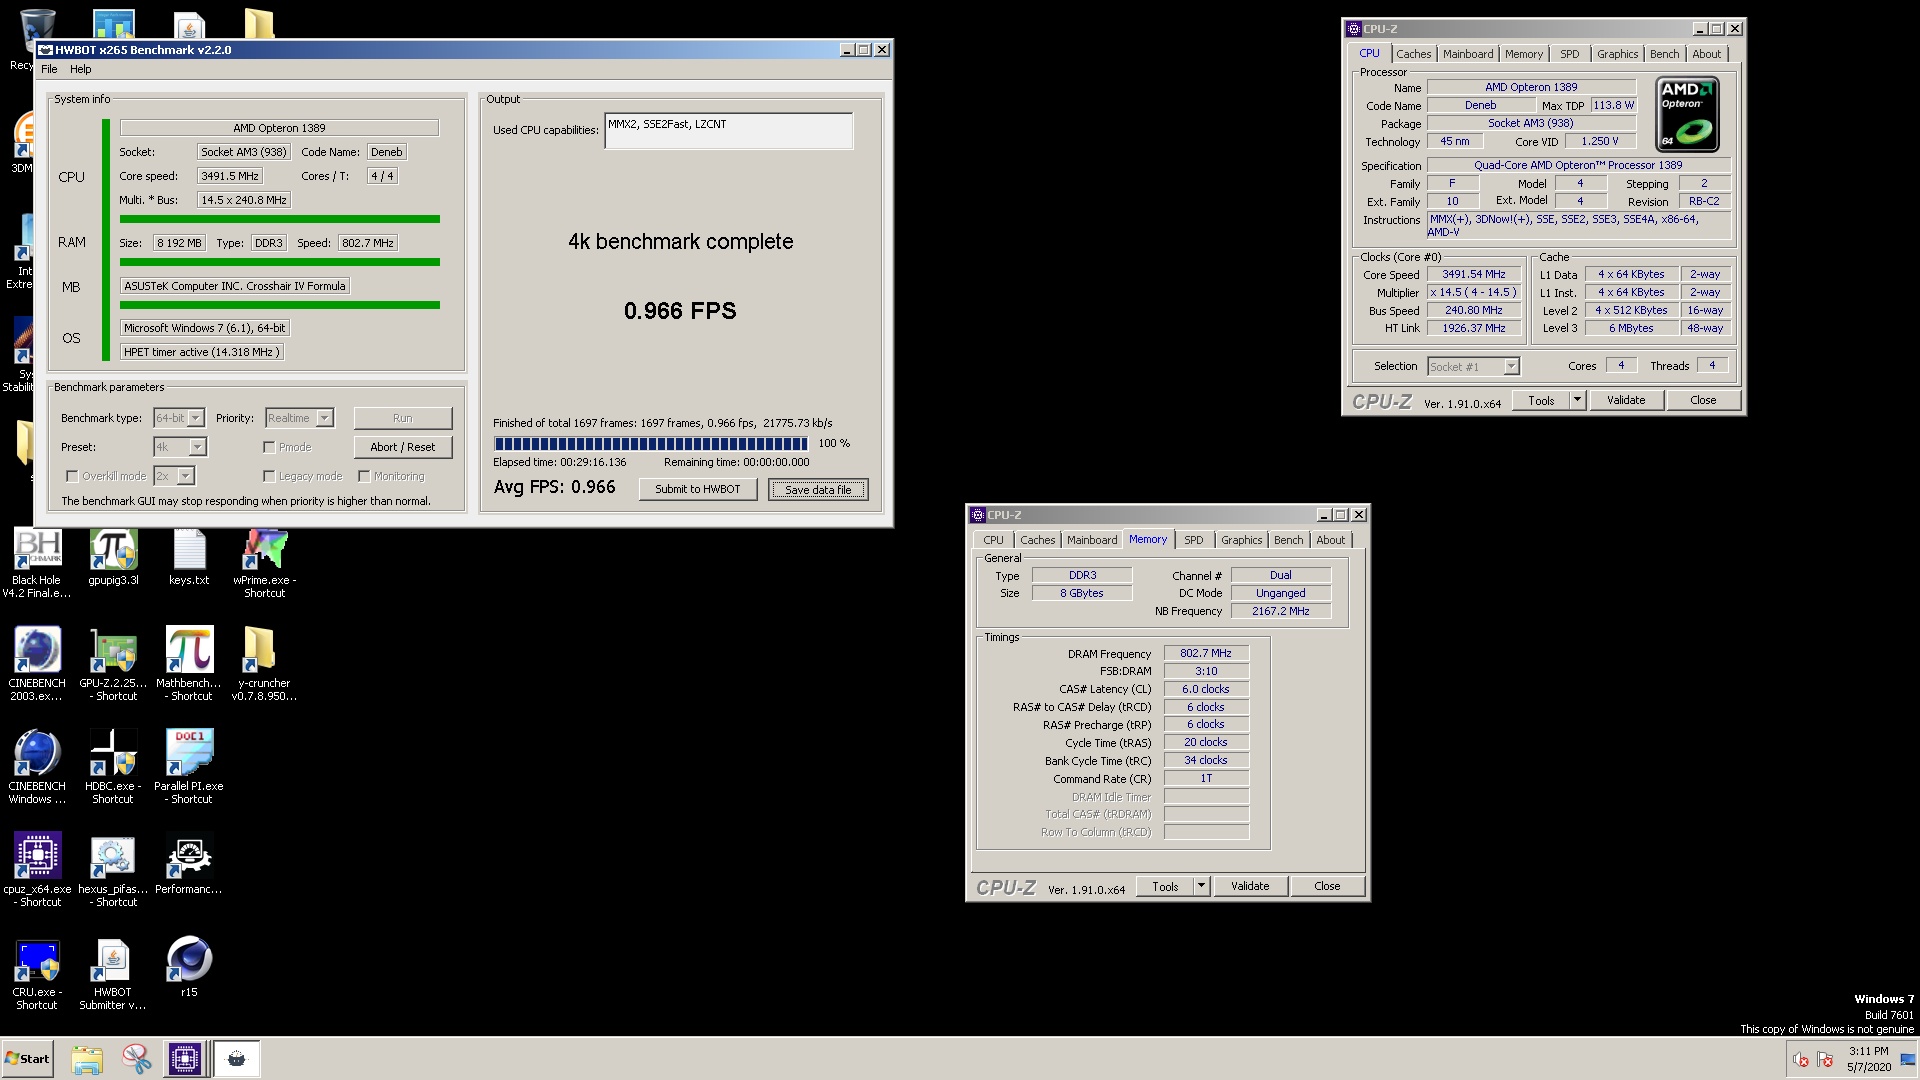Open CINEBENCH Windows desktop icon
Image resolution: width=1920 pixels, height=1080 pixels.
37,767
